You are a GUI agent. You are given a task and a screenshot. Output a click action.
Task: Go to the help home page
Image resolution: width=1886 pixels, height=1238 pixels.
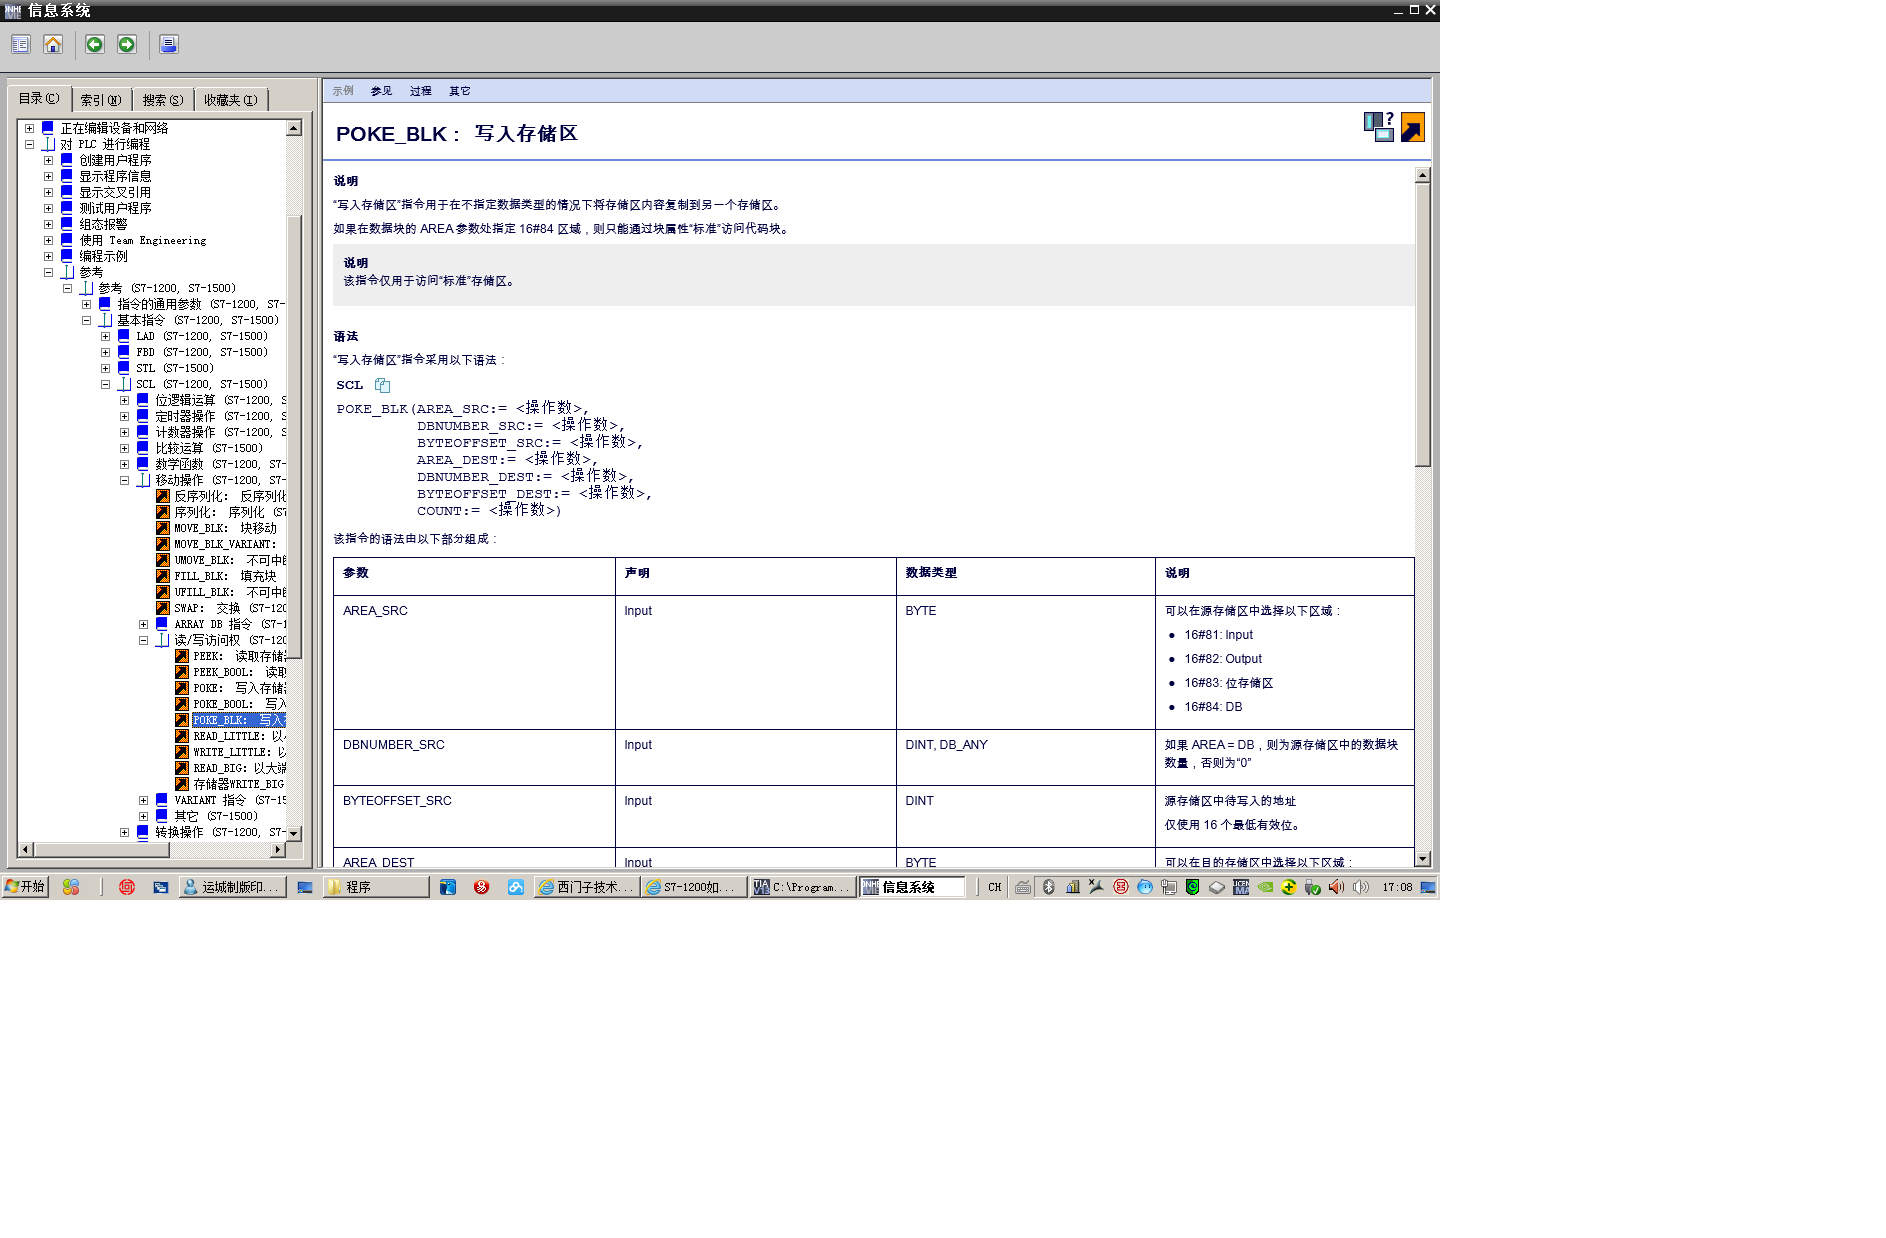pos(53,45)
